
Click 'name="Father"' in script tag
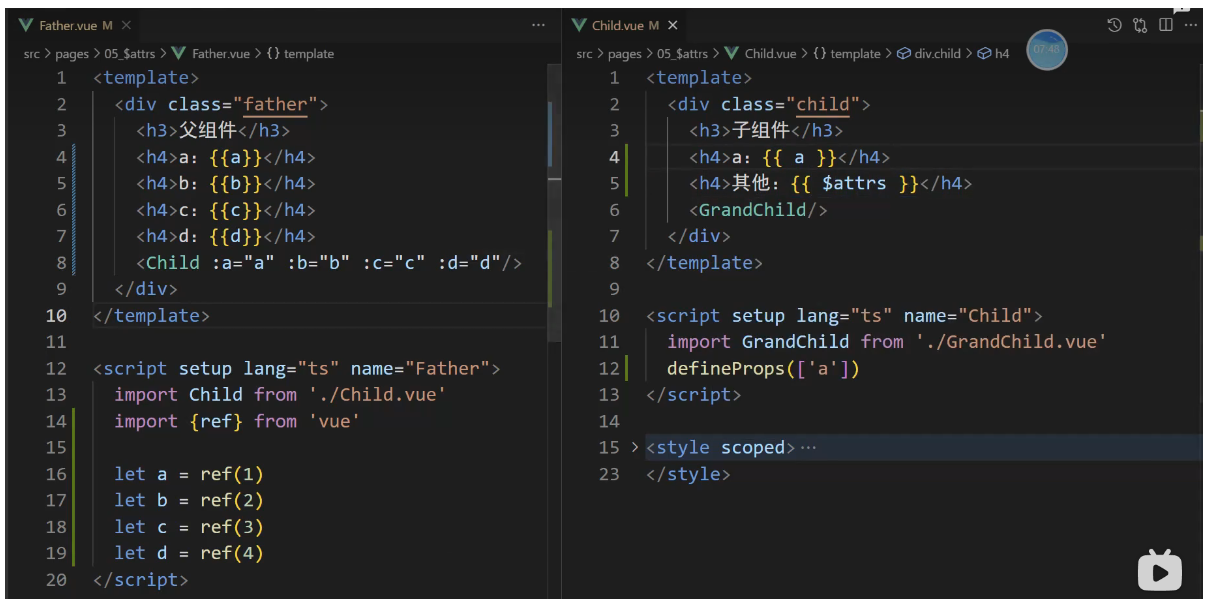(420, 369)
